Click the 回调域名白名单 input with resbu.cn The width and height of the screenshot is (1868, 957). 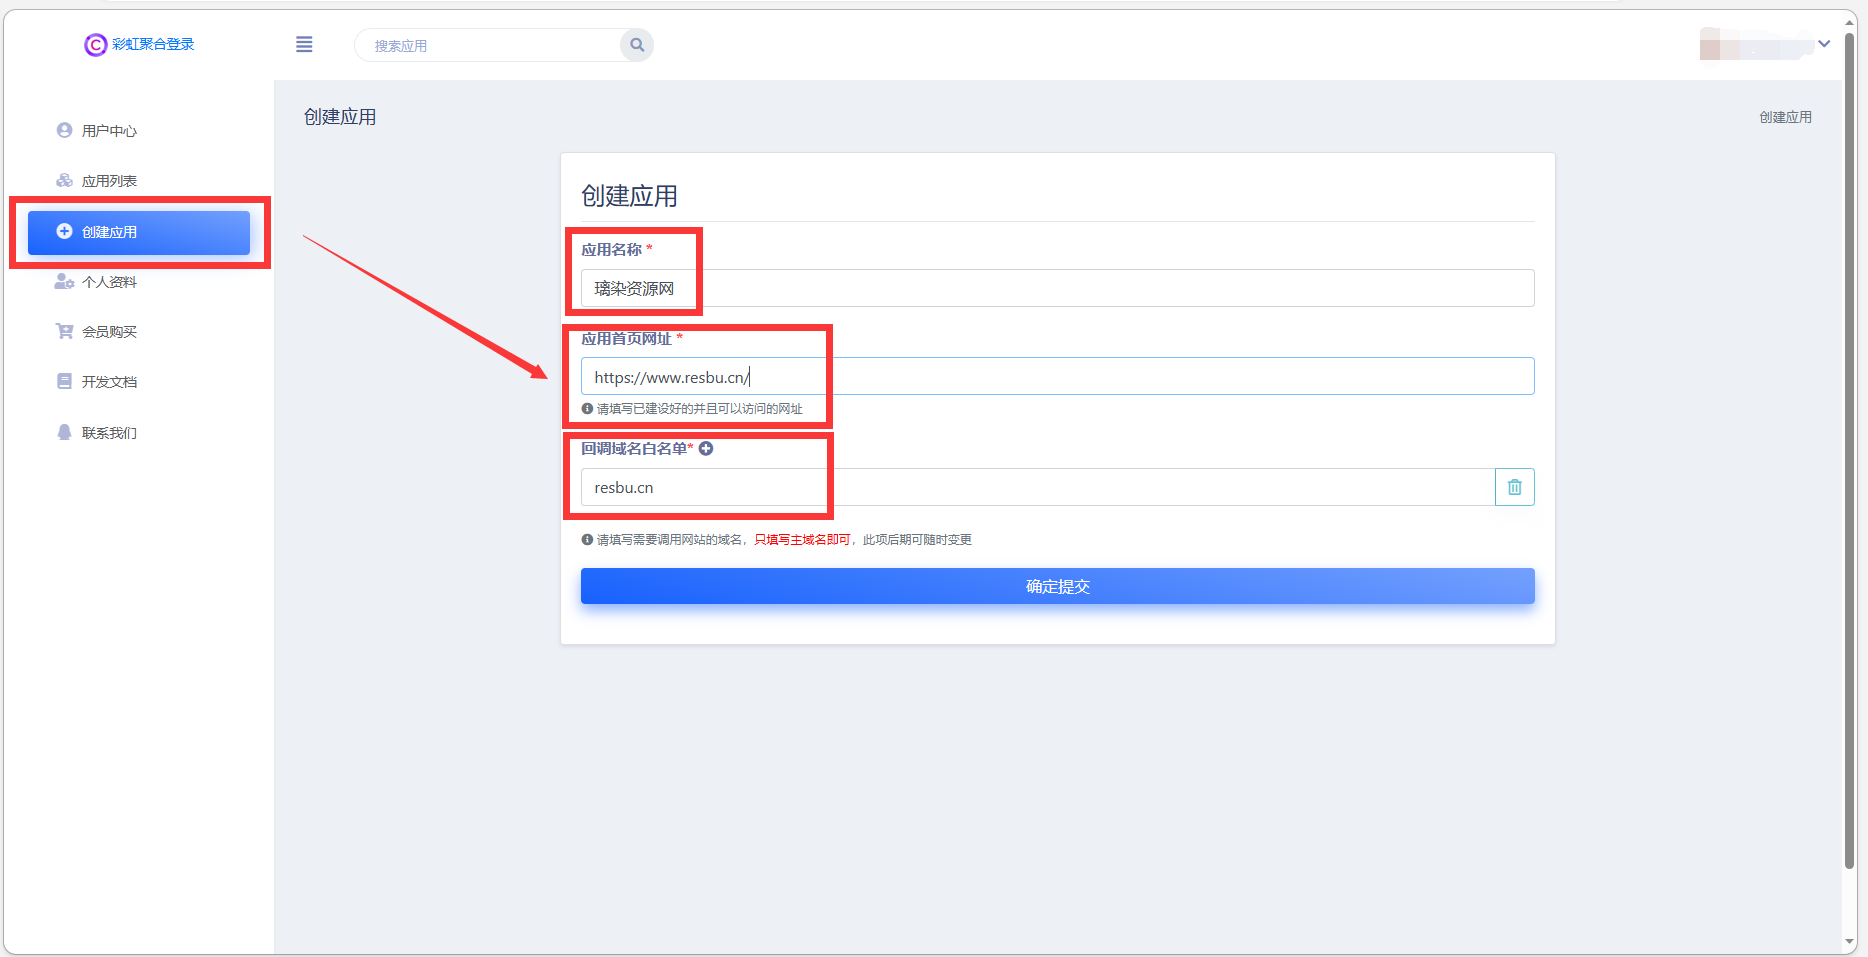[1038, 487]
